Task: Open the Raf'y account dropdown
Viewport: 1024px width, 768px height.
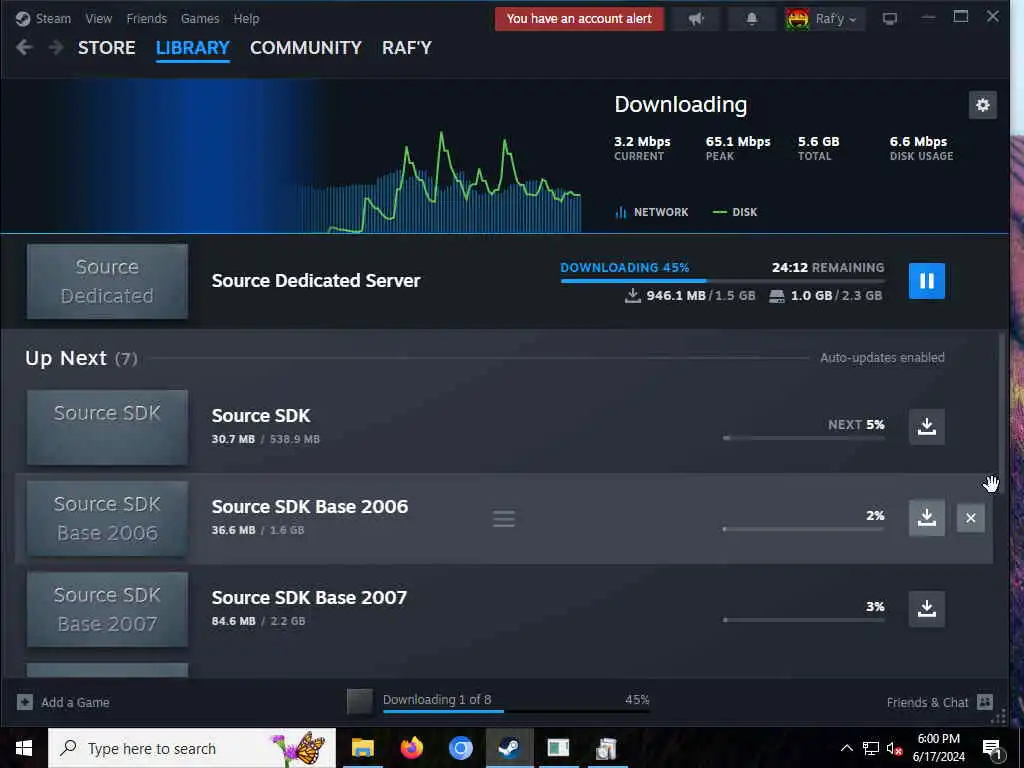Action: coord(836,19)
